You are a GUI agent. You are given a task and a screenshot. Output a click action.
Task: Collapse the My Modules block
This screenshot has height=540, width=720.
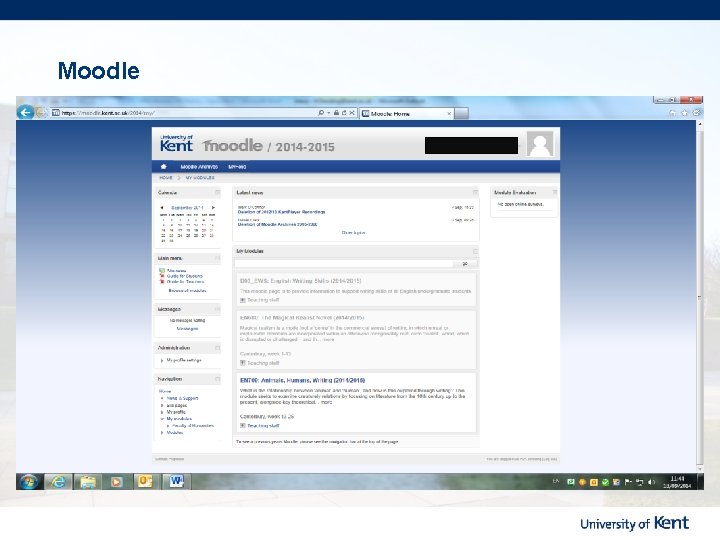click(x=475, y=252)
